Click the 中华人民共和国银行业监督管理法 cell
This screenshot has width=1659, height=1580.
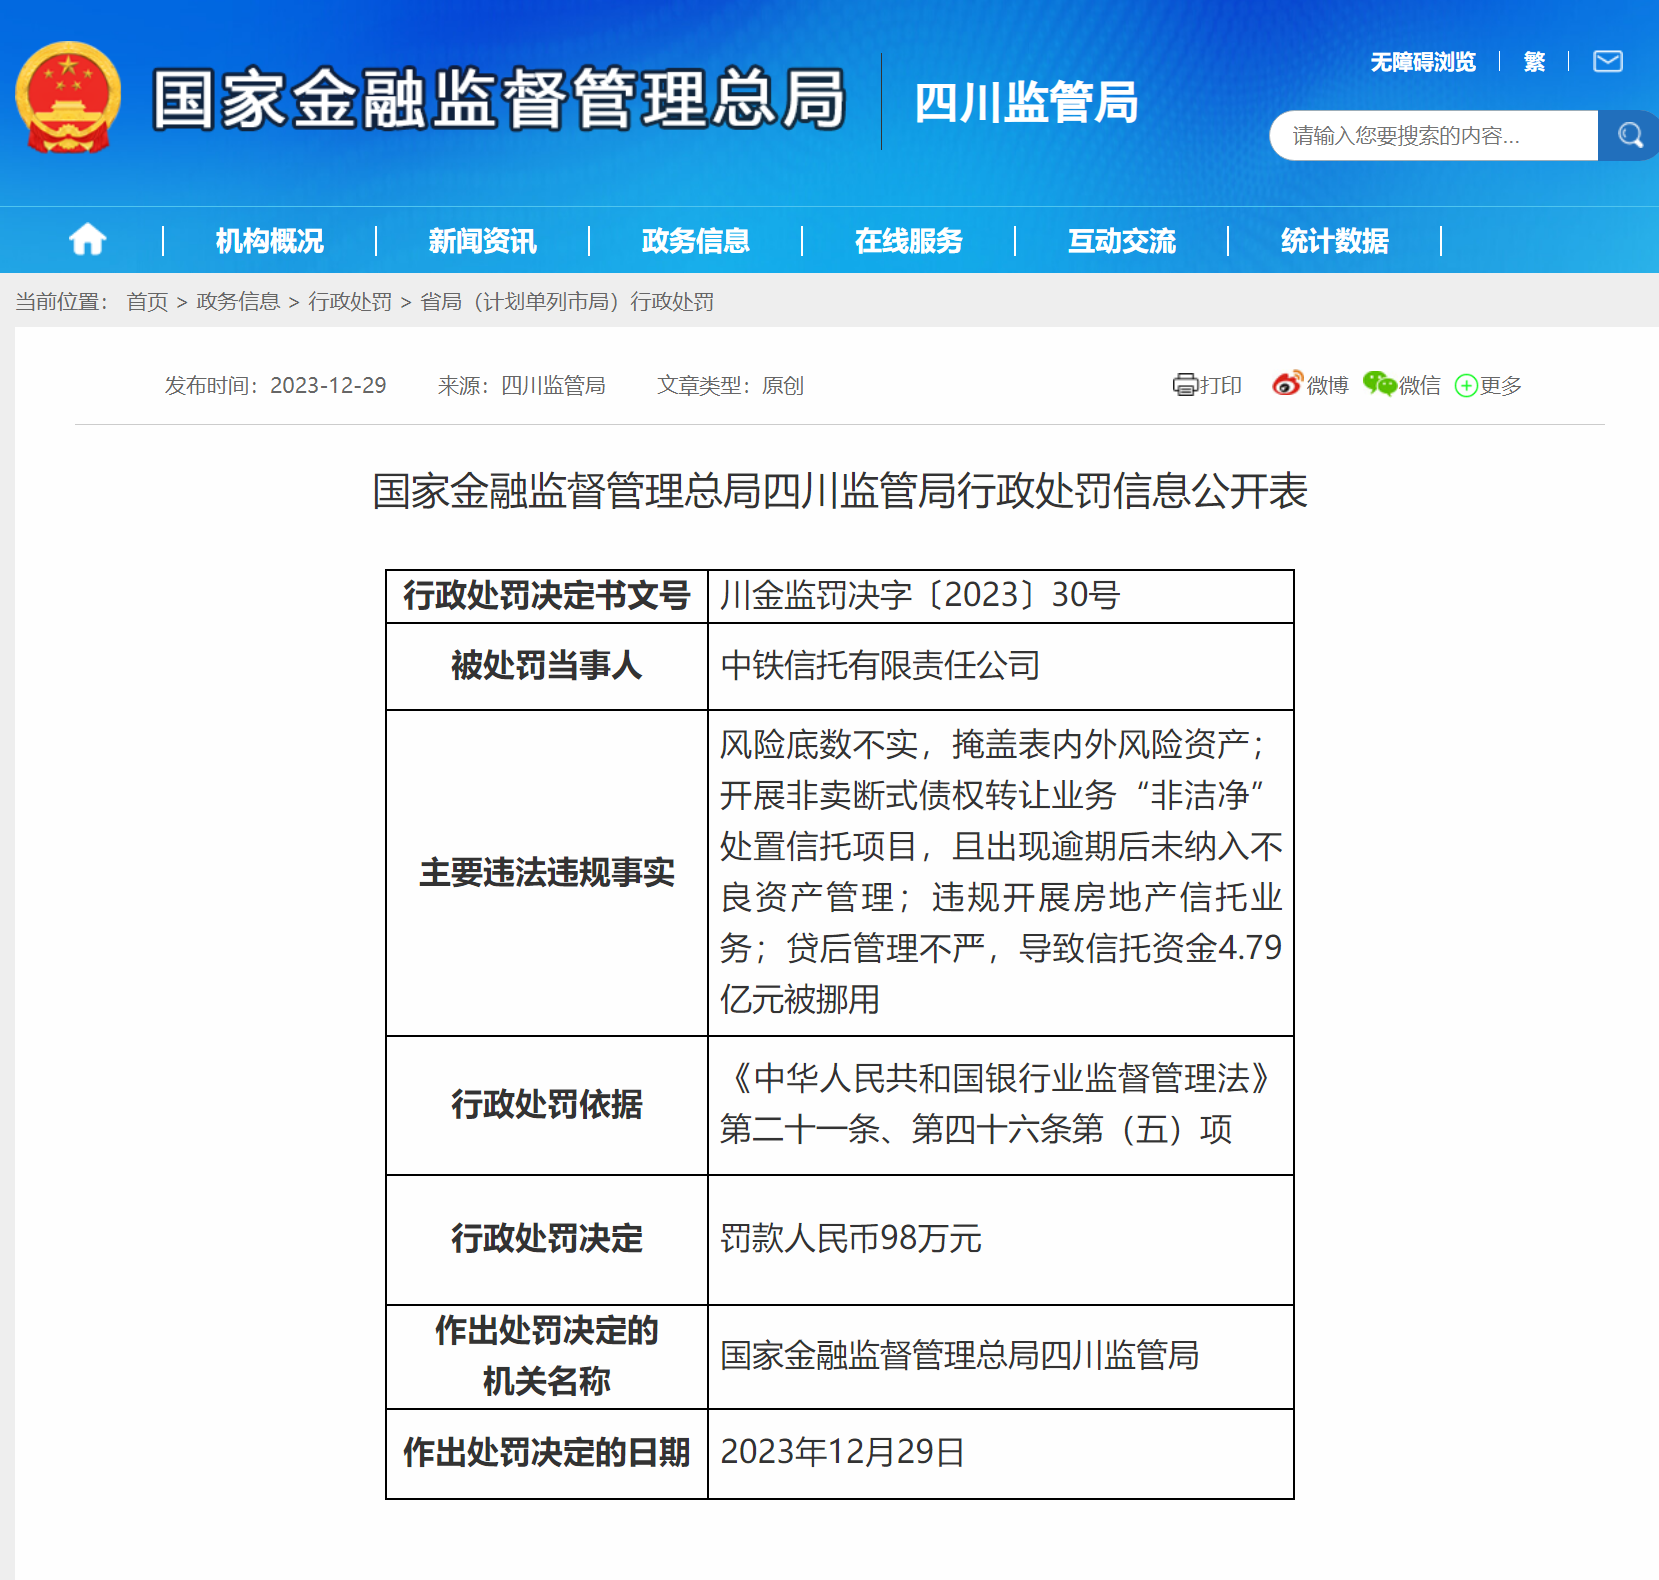(x=1001, y=1105)
